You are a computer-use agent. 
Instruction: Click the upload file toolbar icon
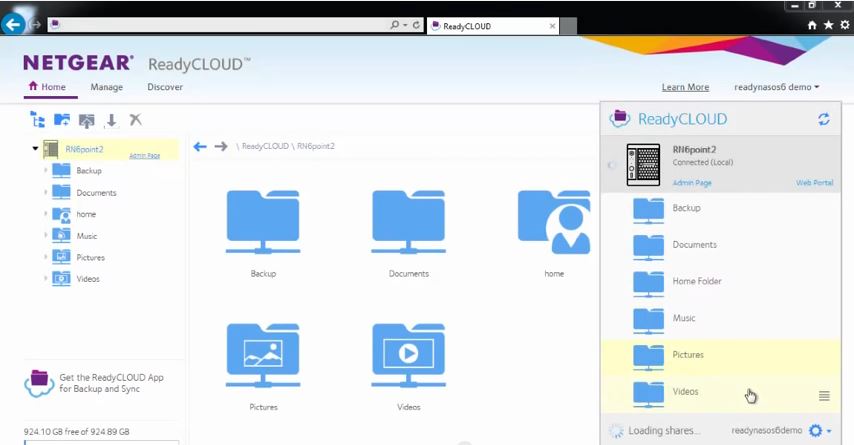(87, 120)
